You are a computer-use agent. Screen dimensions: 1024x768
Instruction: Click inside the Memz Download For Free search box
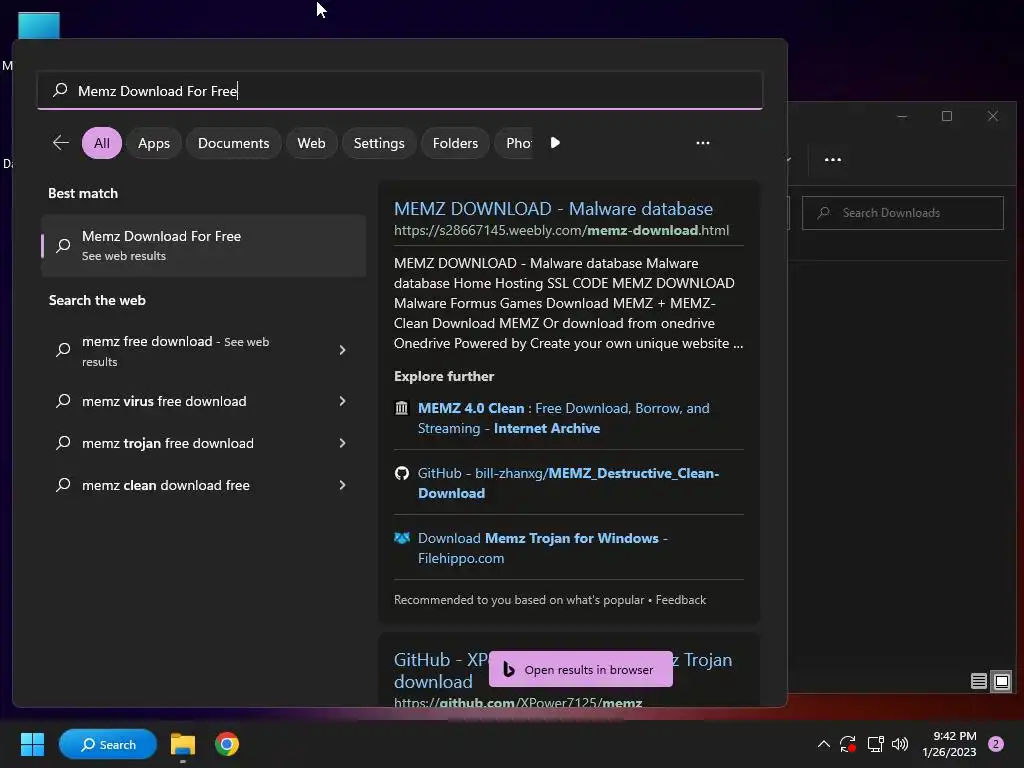pos(400,91)
